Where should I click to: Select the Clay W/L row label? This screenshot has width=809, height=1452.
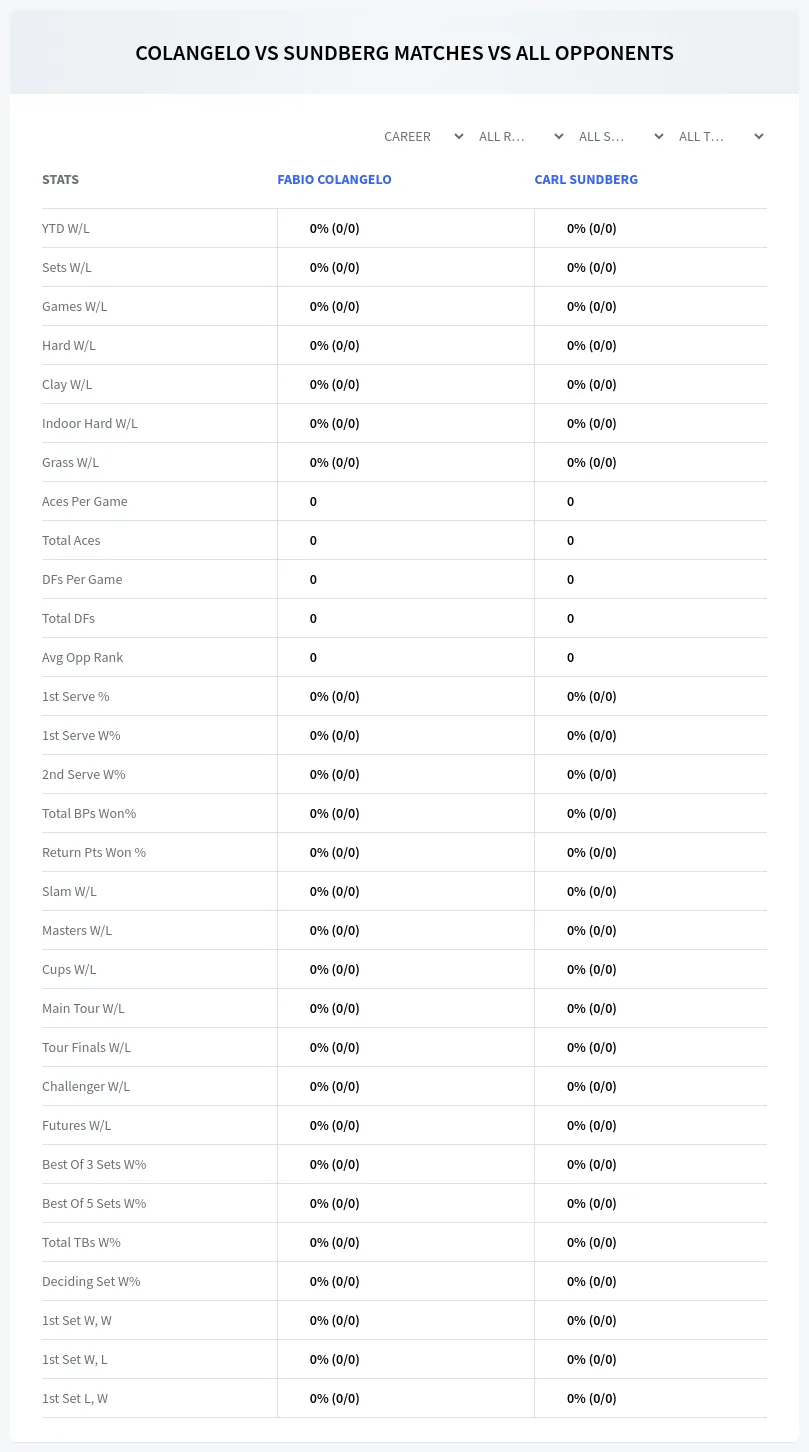point(67,384)
